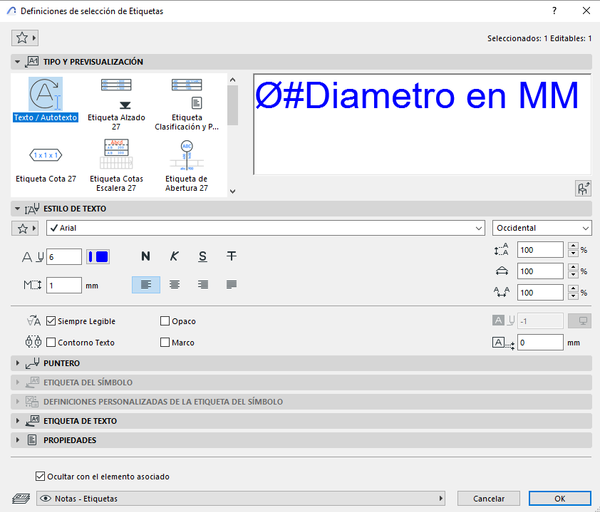
Task: Click the layer icon at bottom left
Action: (21, 499)
